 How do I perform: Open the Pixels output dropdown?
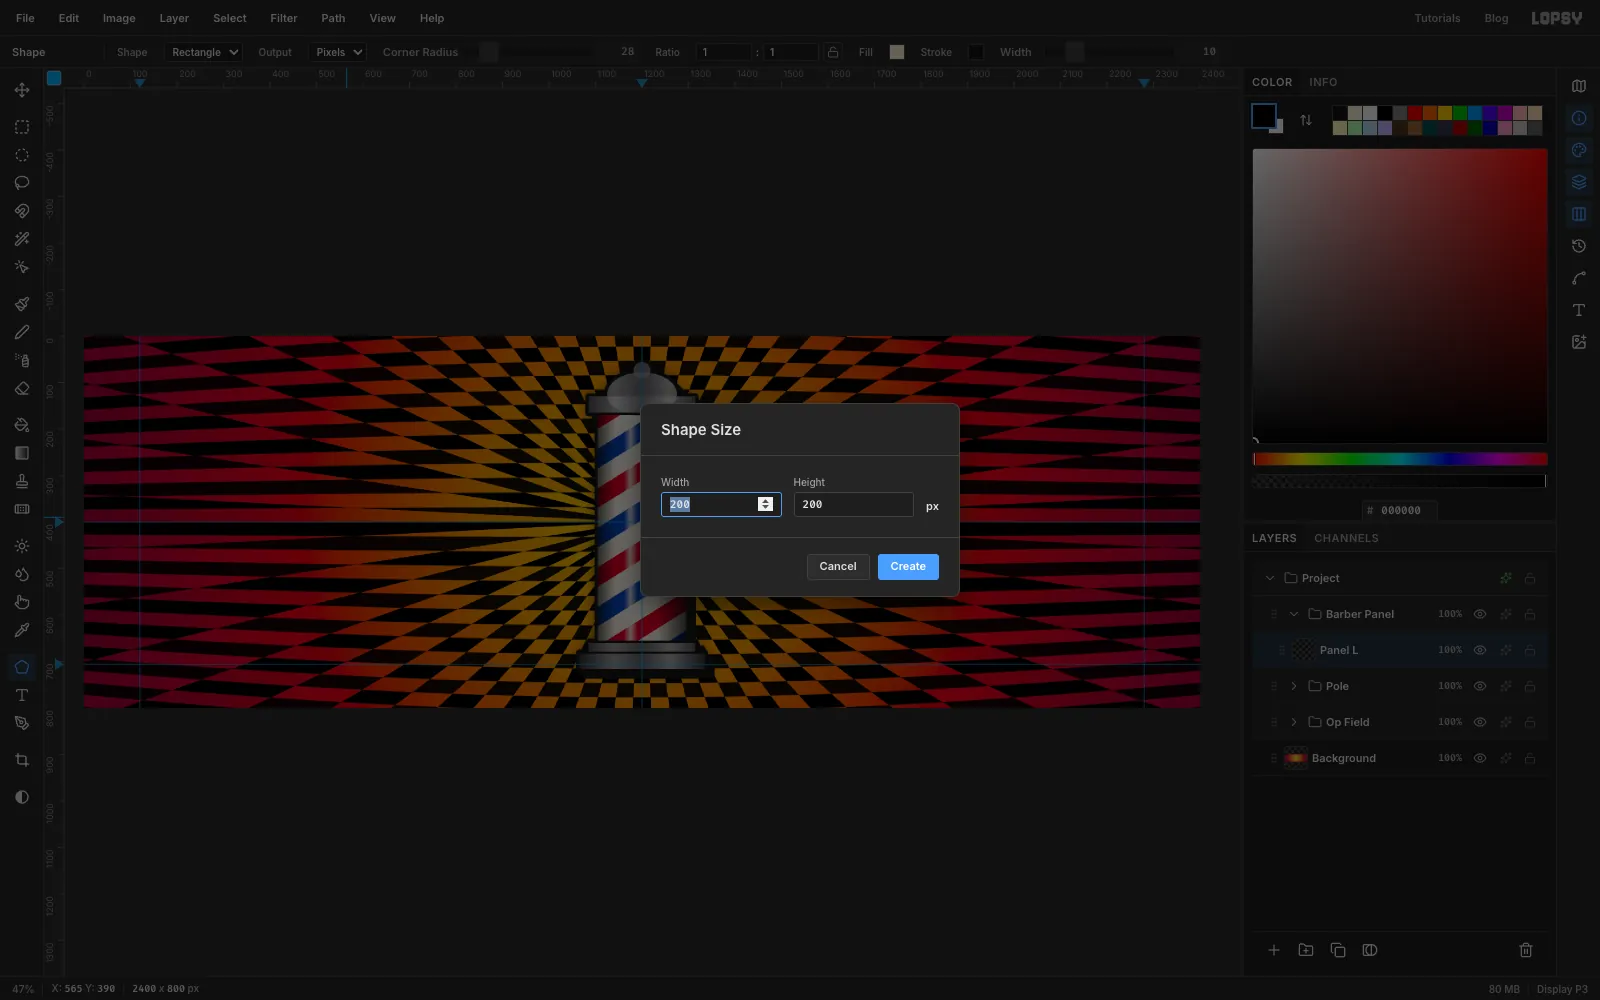pos(338,52)
